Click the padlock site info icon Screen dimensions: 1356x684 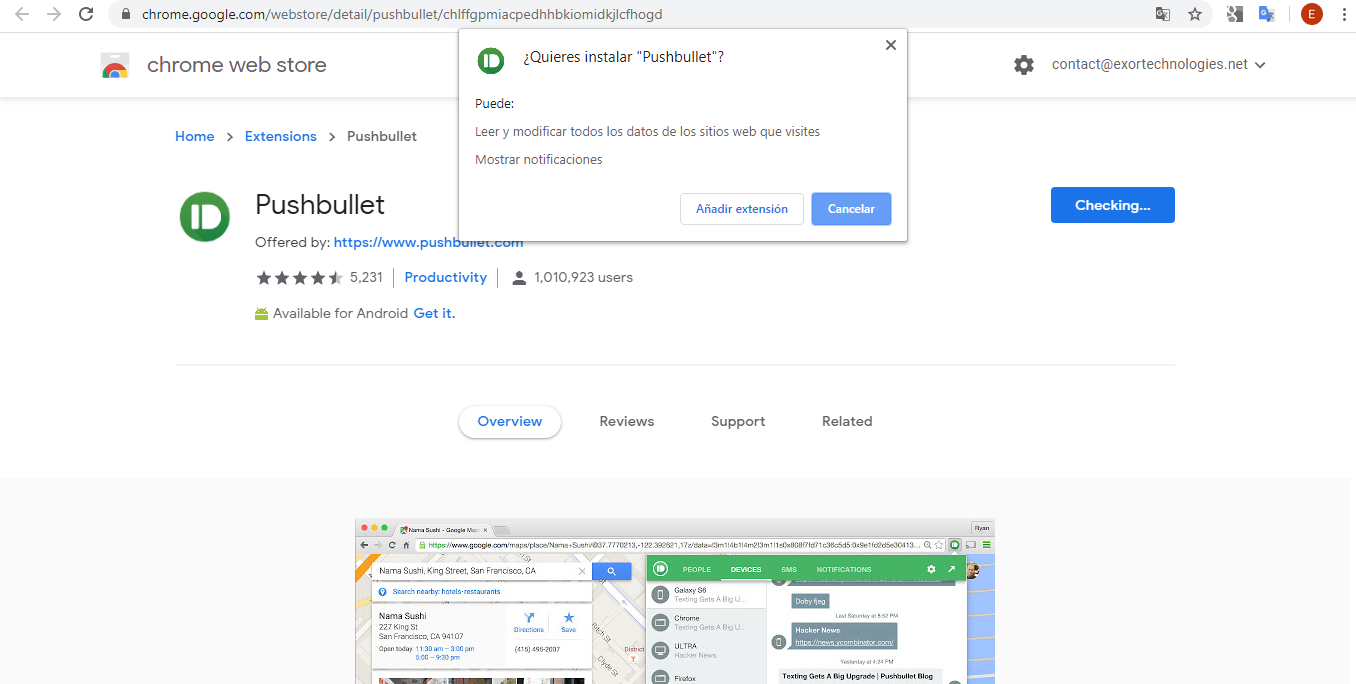(x=126, y=15)
